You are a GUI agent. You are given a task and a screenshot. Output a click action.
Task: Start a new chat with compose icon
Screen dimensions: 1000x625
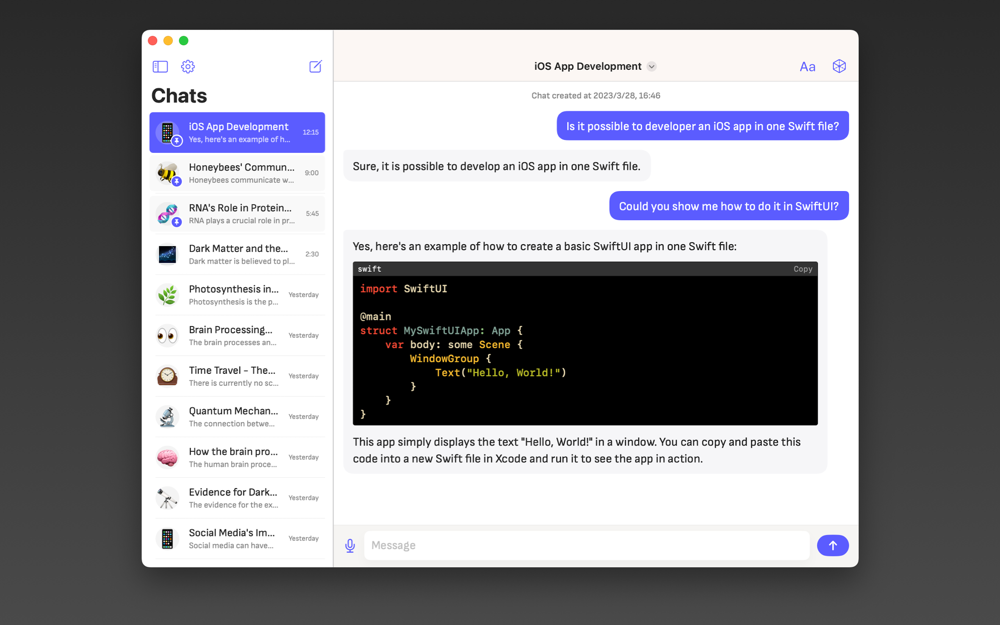click(316, 66)
